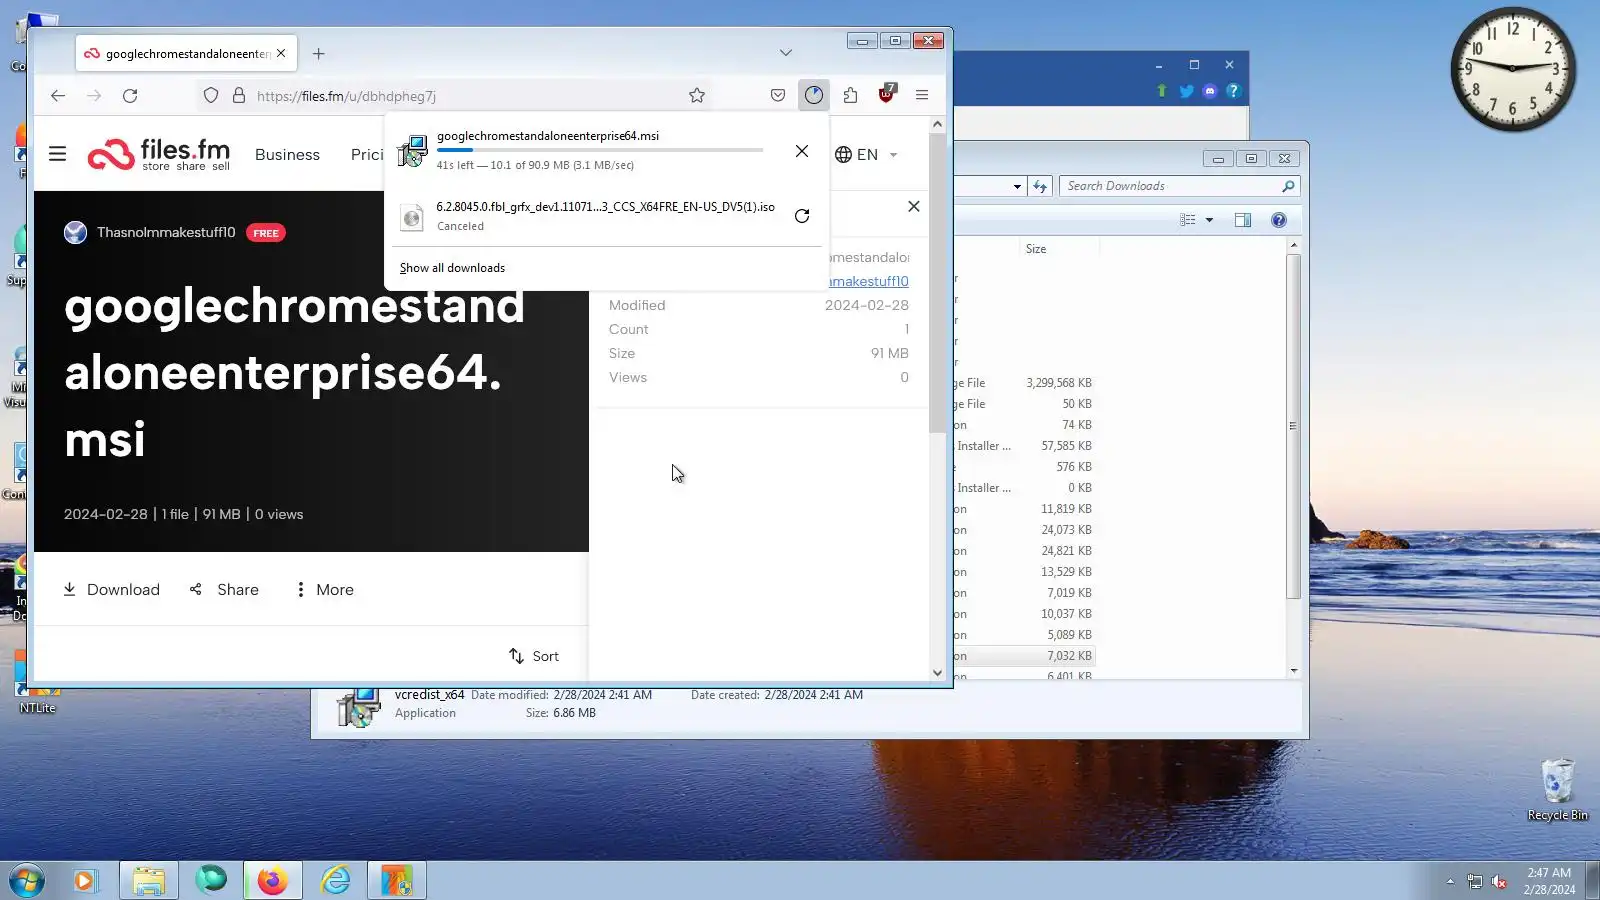Screen dimensions: 1600x900
Task: Open Firefox application hamburger menu
Action: (x=922, y=95)
